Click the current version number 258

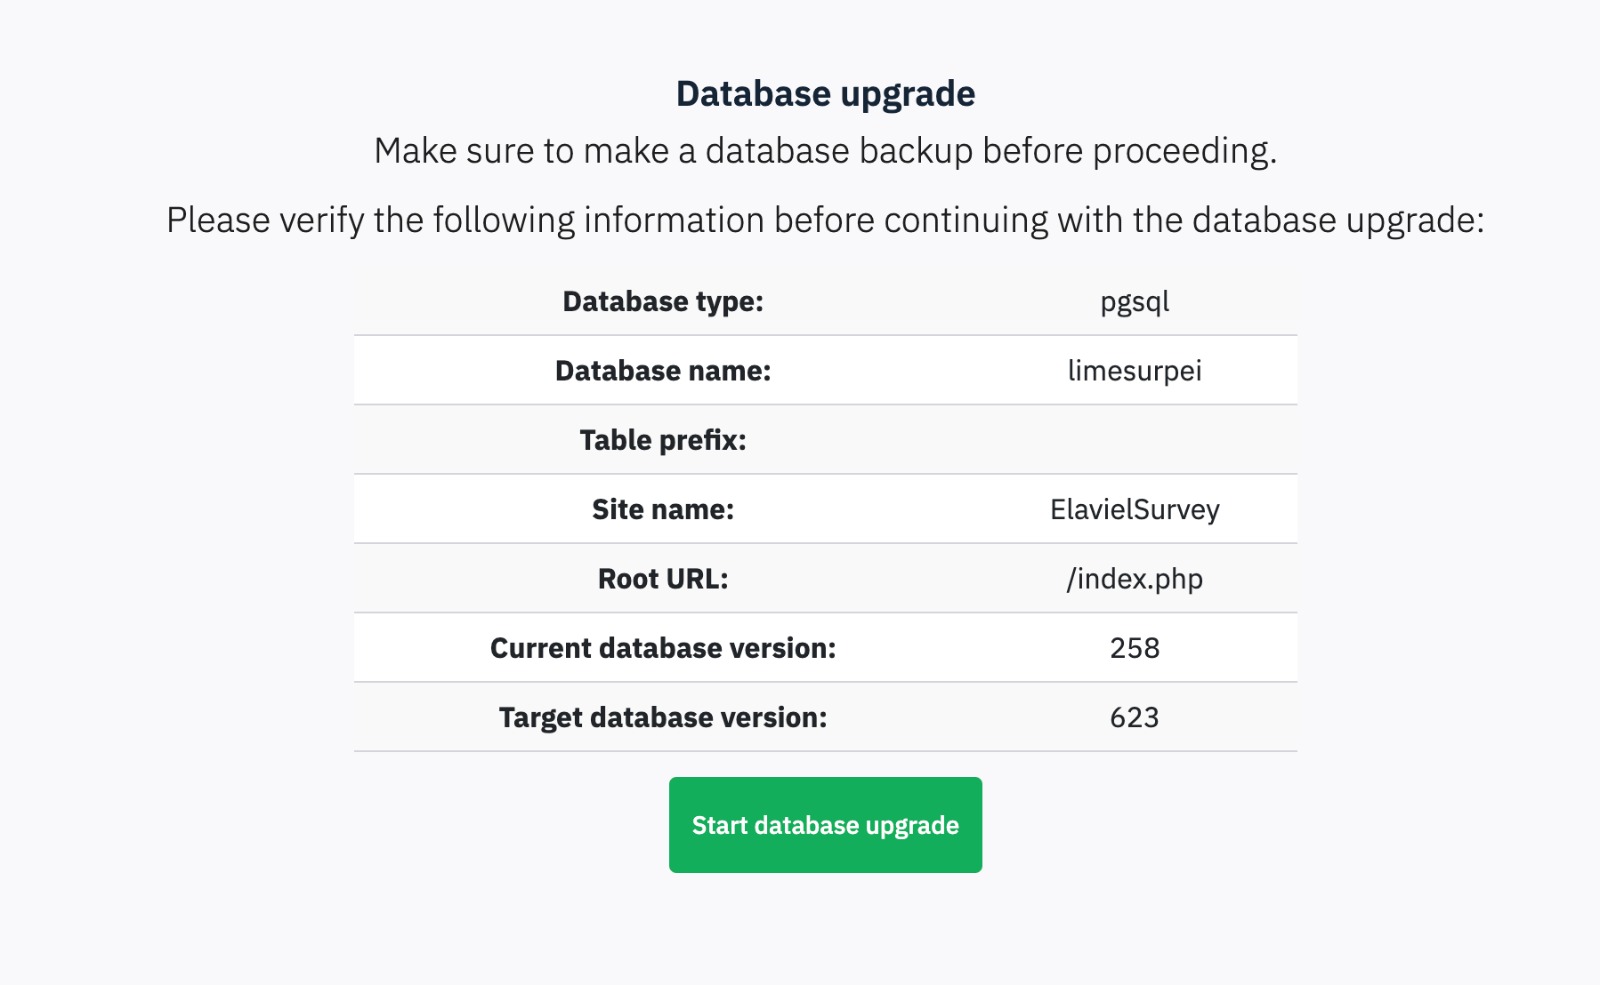tap(1134, 648)
